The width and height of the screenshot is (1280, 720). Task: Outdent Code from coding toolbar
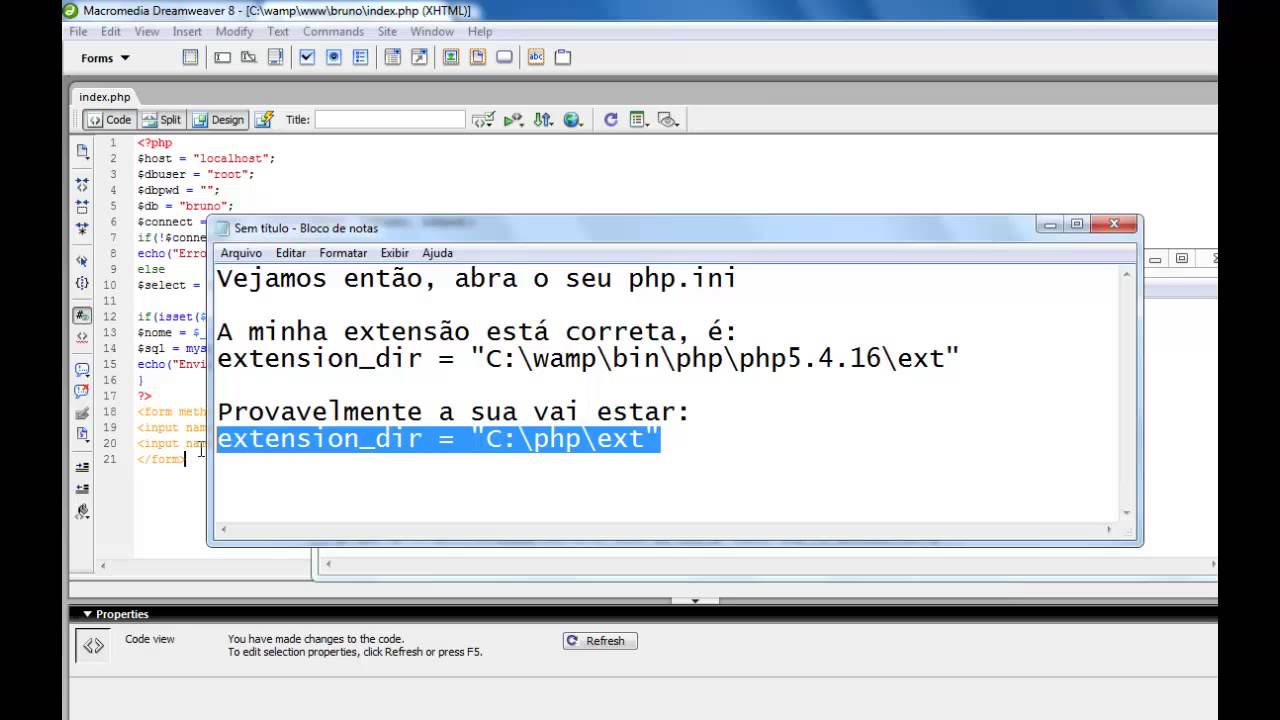[x=82, y=489]
